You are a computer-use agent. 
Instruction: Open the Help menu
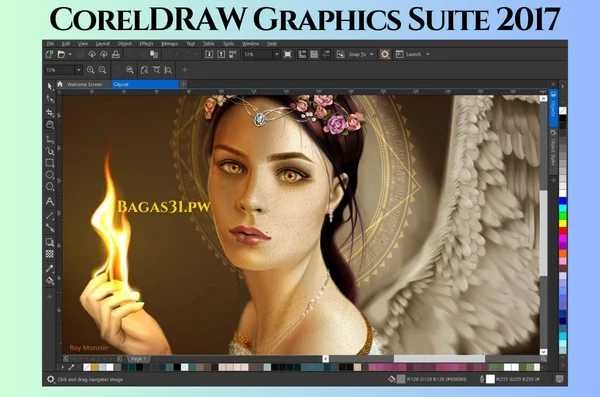[272, 44]
